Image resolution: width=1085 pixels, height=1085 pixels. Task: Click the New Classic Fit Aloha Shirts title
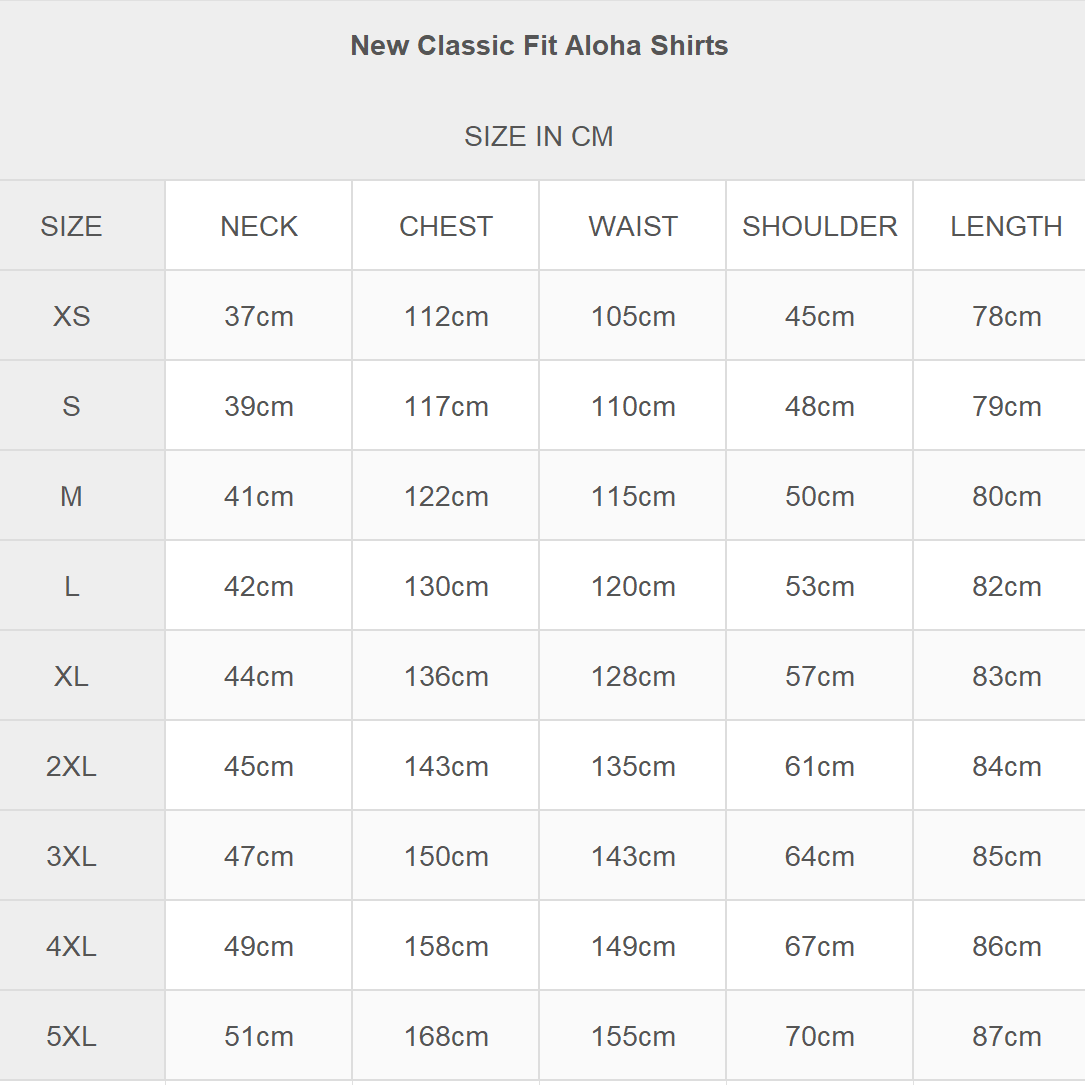tap(539, 46)
